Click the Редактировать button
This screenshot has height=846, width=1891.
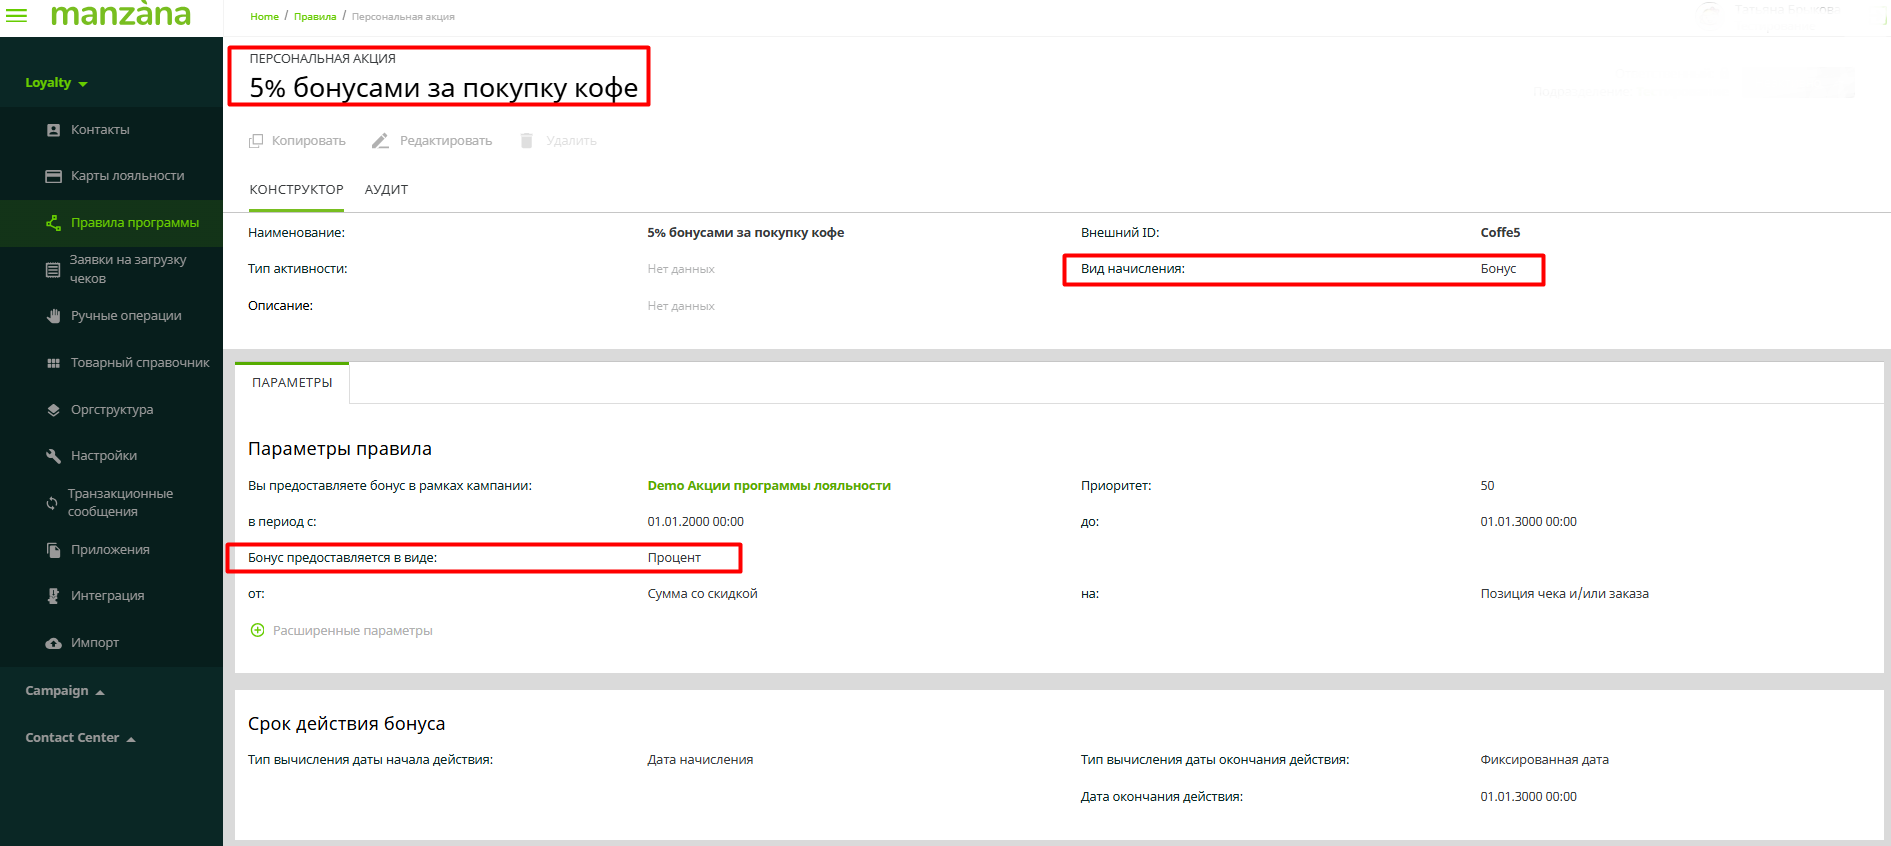[432, 141]
